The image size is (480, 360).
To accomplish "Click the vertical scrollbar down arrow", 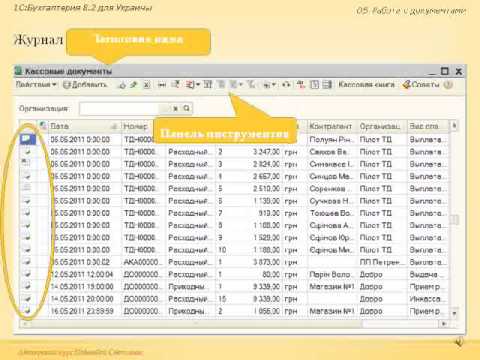I will click(454, 313).
